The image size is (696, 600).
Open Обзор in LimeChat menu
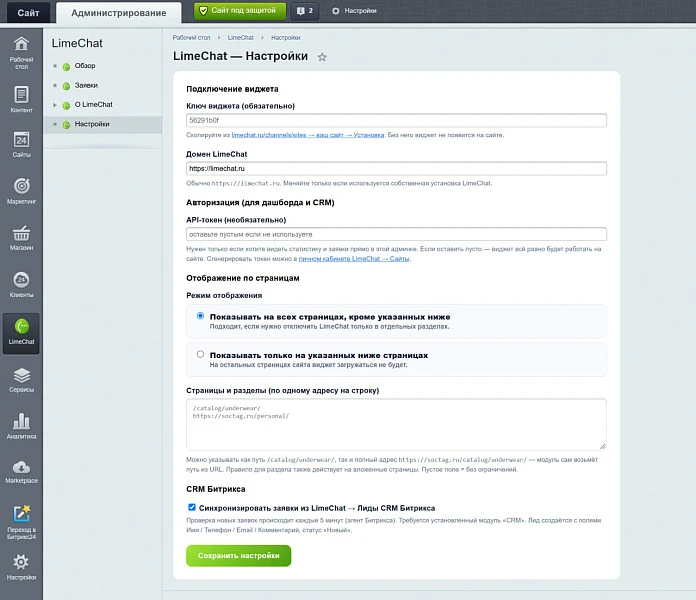click(85, 66)
